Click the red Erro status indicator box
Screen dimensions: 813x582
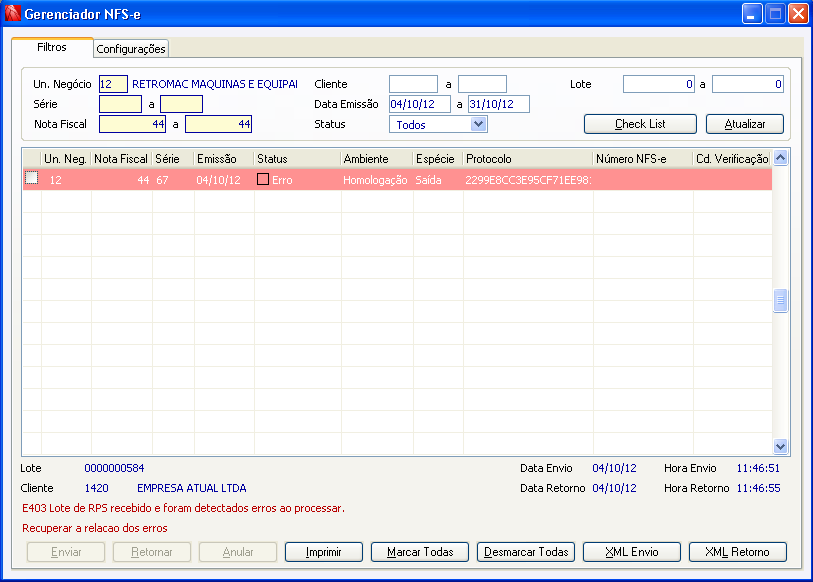point(263,179)
